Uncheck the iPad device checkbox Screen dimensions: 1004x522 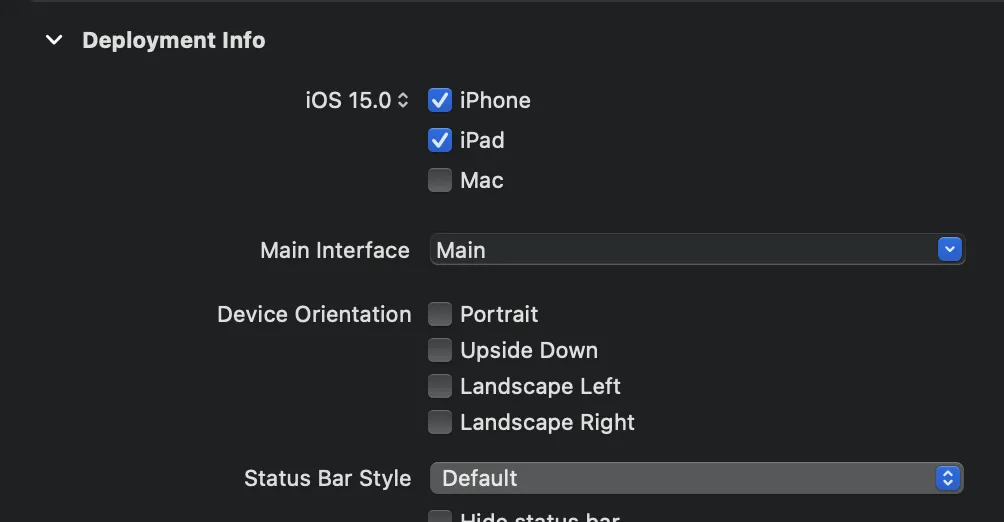(x=440, y=140)
